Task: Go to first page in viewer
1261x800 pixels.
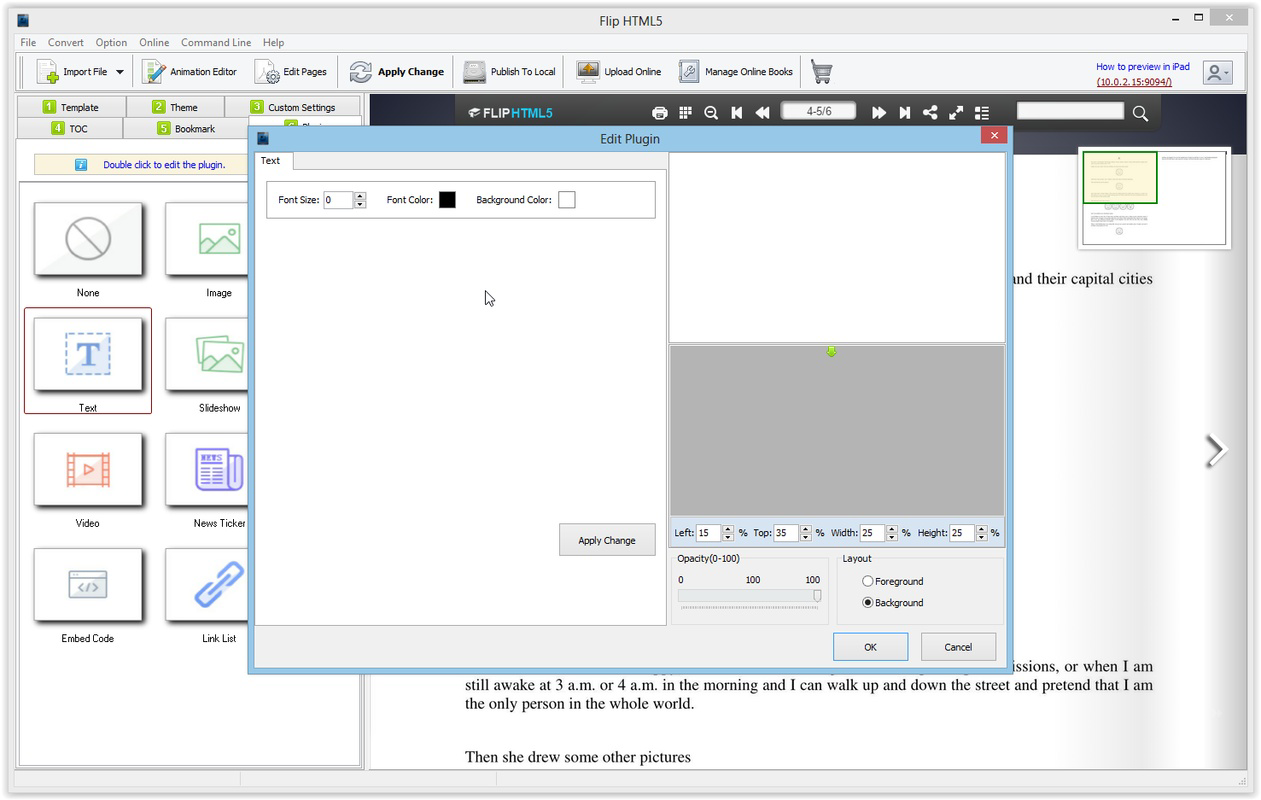Action: [x=737, y=113]
